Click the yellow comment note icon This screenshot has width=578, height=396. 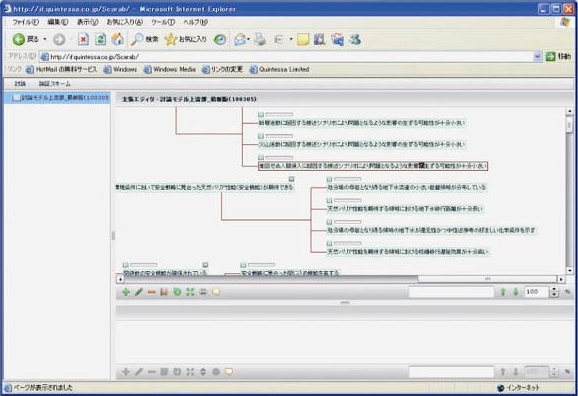click(216, 292)
